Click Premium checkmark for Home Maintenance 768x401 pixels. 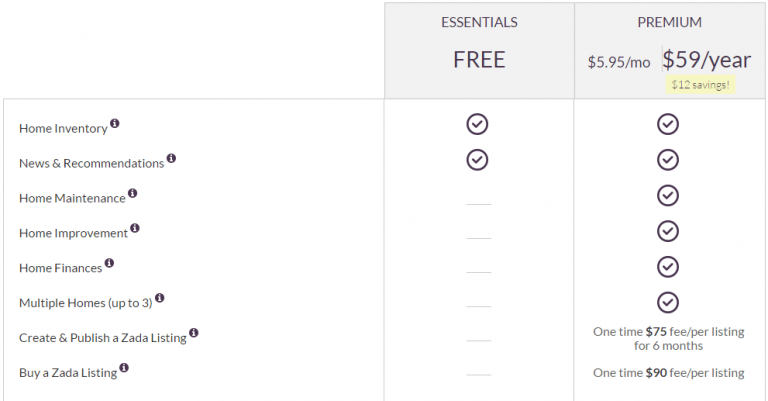pyautogui.click(x=668, y=195)
